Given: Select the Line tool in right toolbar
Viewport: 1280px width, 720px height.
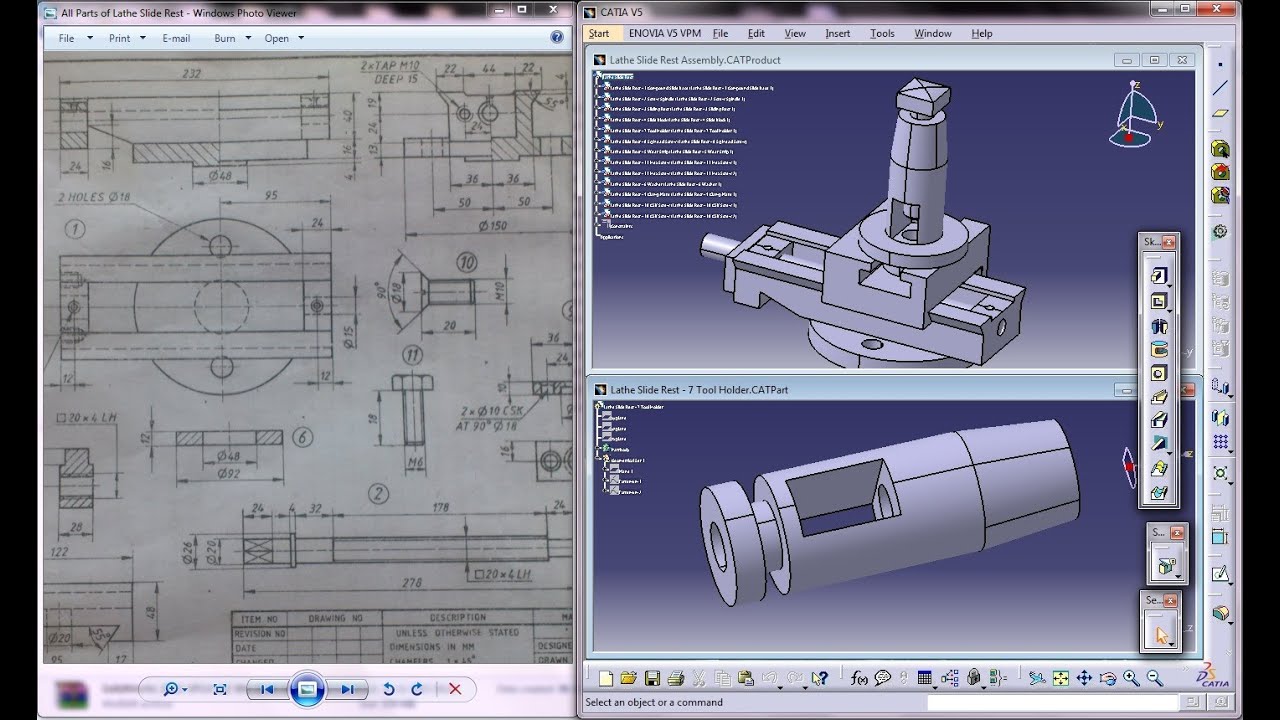Looking at the screenshot, I should pos(1220,88).
